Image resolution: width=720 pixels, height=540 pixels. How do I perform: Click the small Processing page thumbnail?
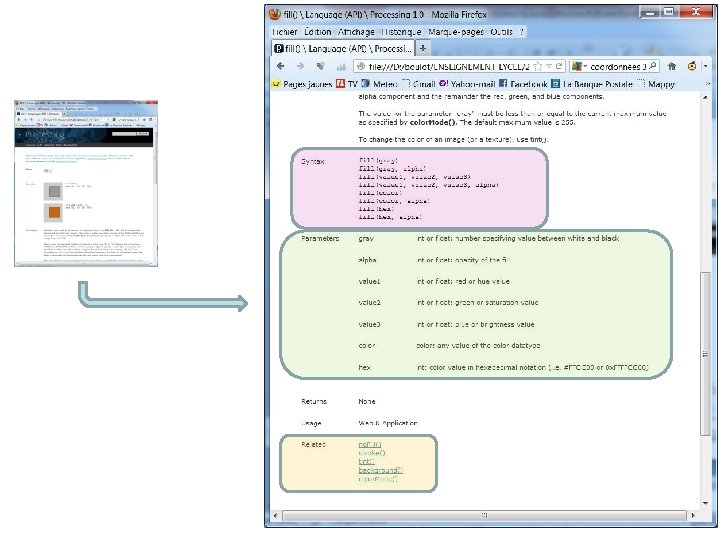pyautogui.click(x=86, y=183)
